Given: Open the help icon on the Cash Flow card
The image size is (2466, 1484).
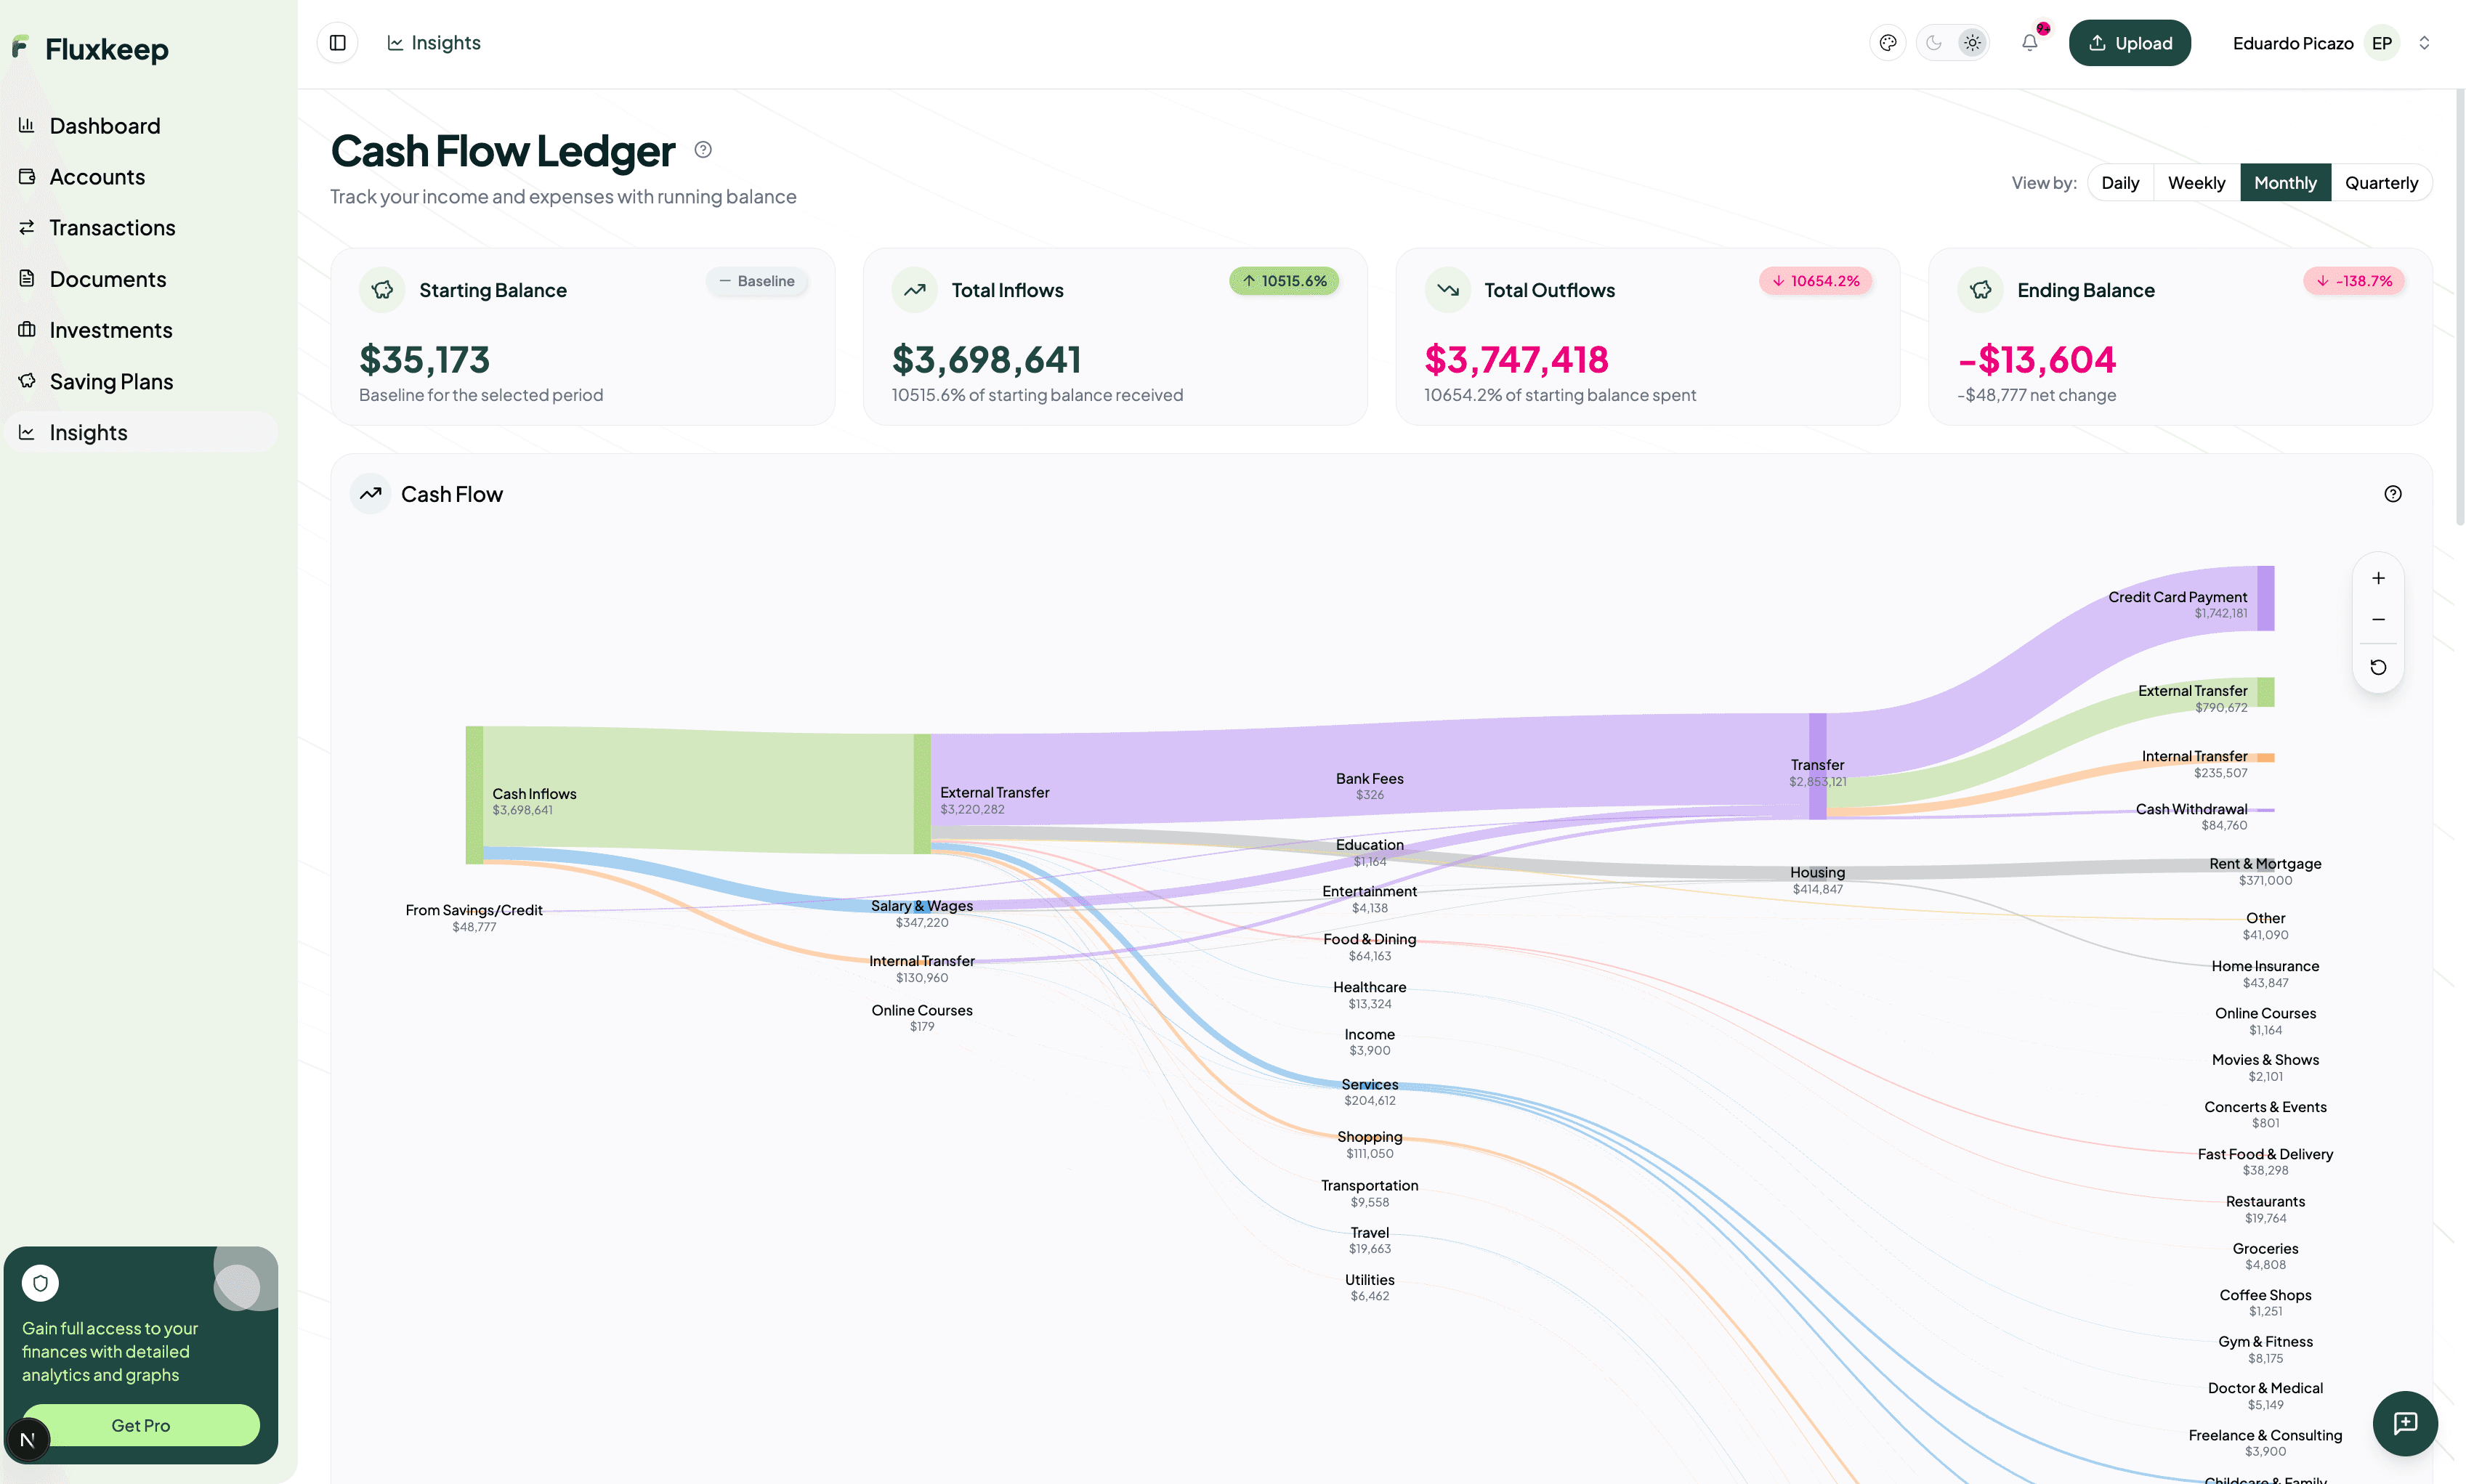Looking at the screenshot, I should tap(2393, 493).
